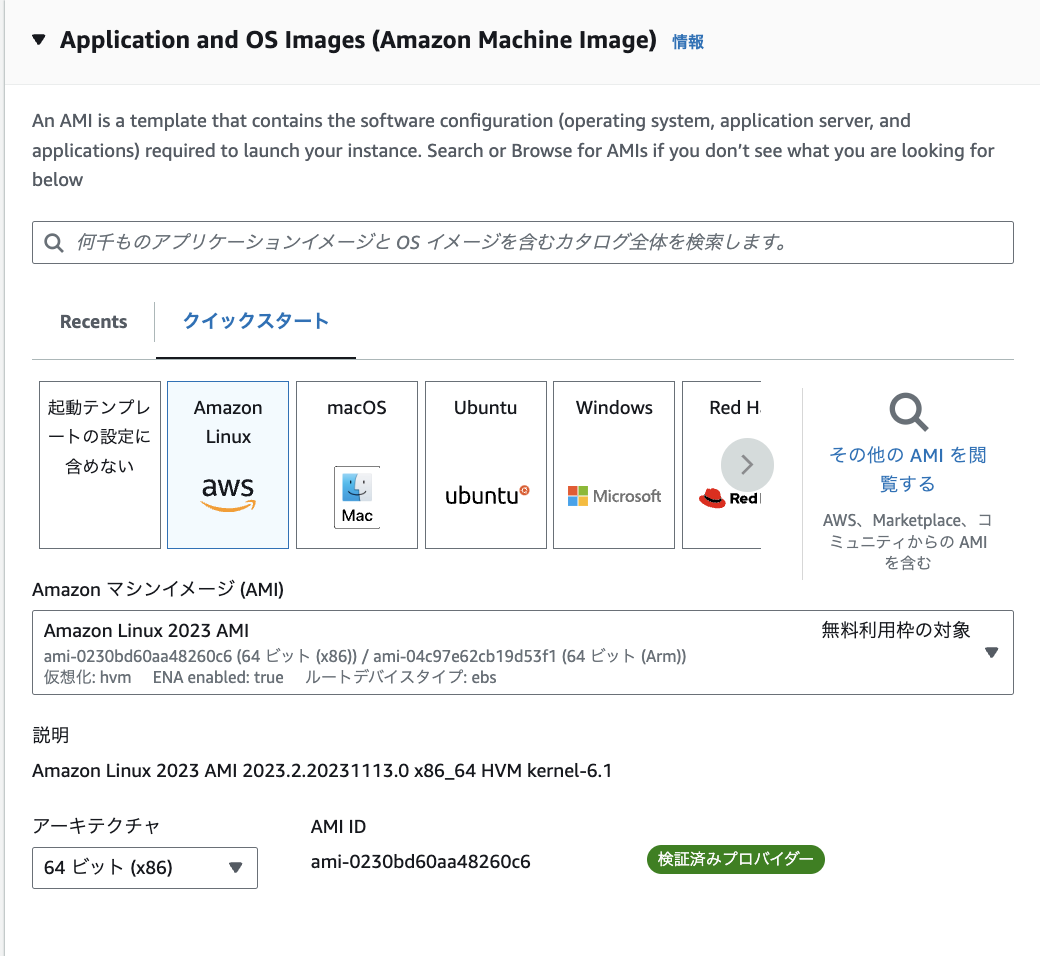Click the ami-0230bd60aa48260c6 AMI ID value

(x=421, y=862)
